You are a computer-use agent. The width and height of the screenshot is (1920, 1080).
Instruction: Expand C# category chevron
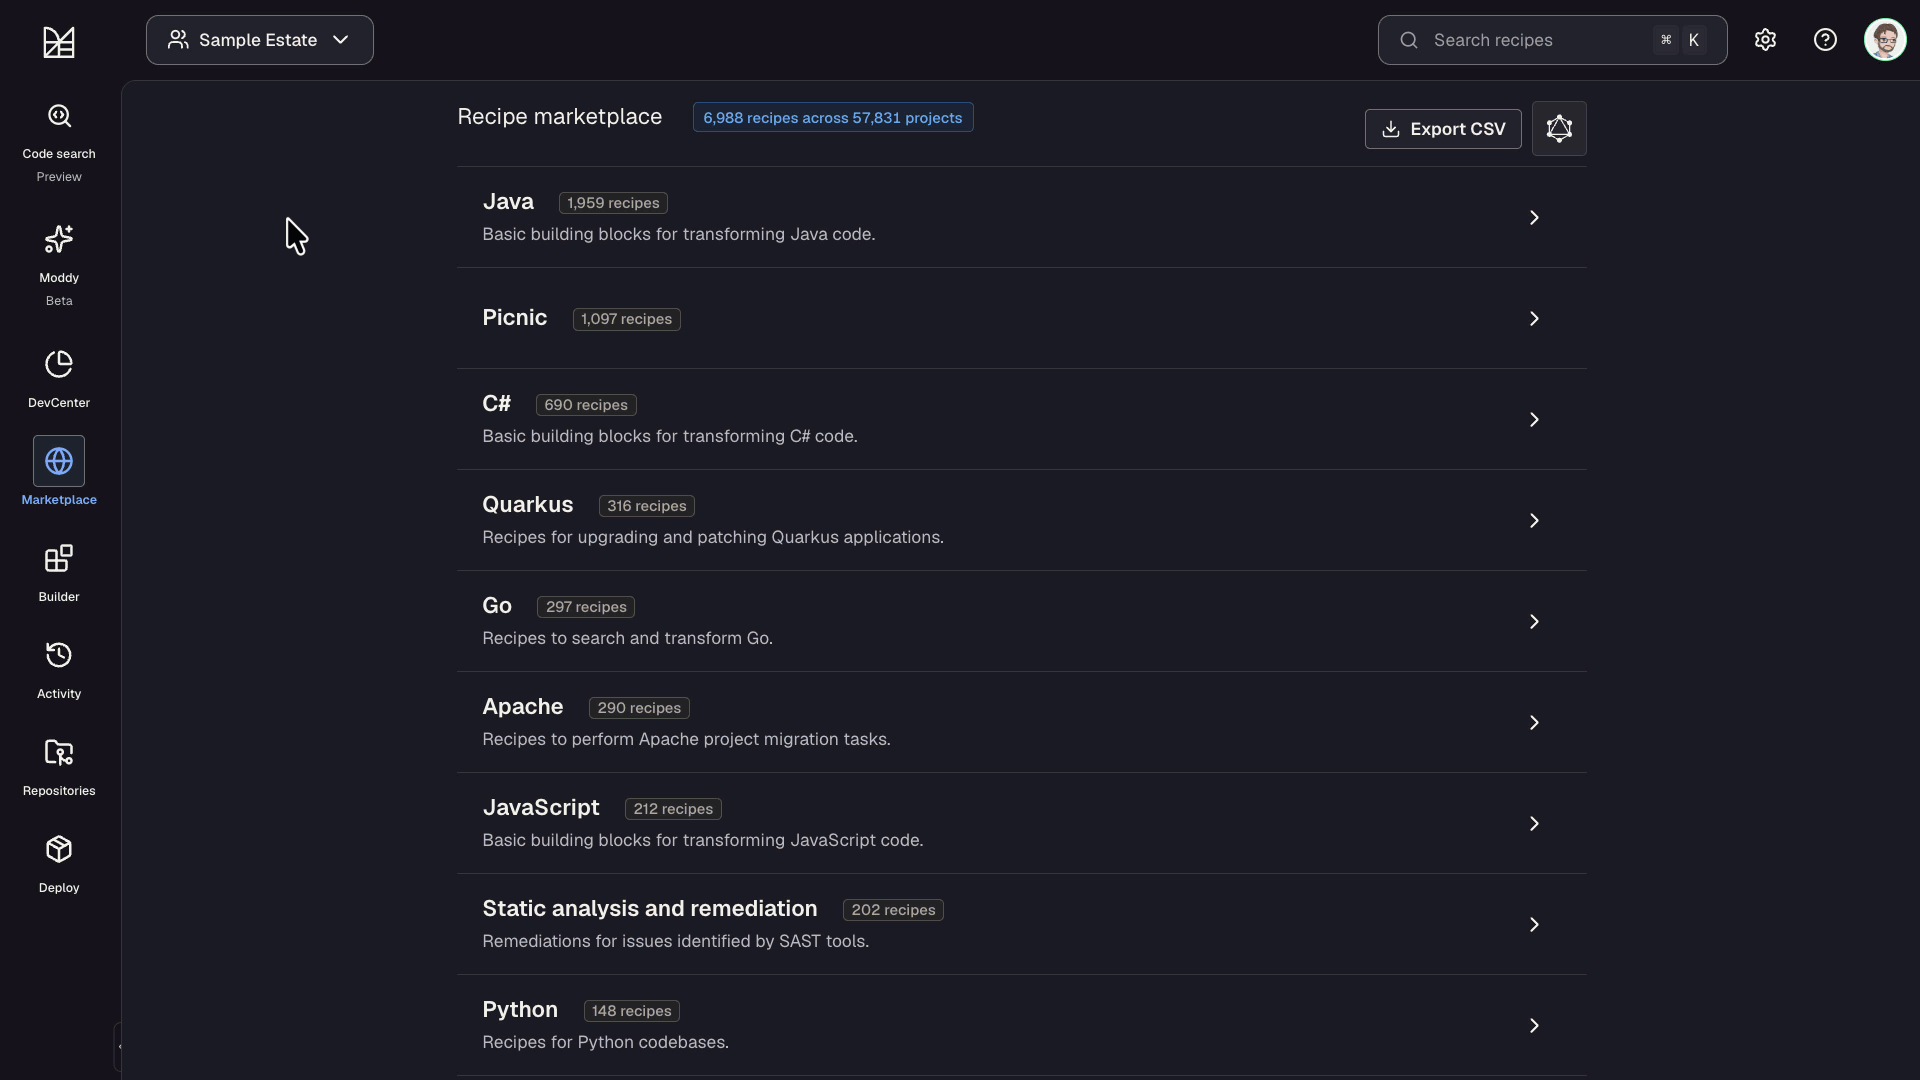(1534, 420)
